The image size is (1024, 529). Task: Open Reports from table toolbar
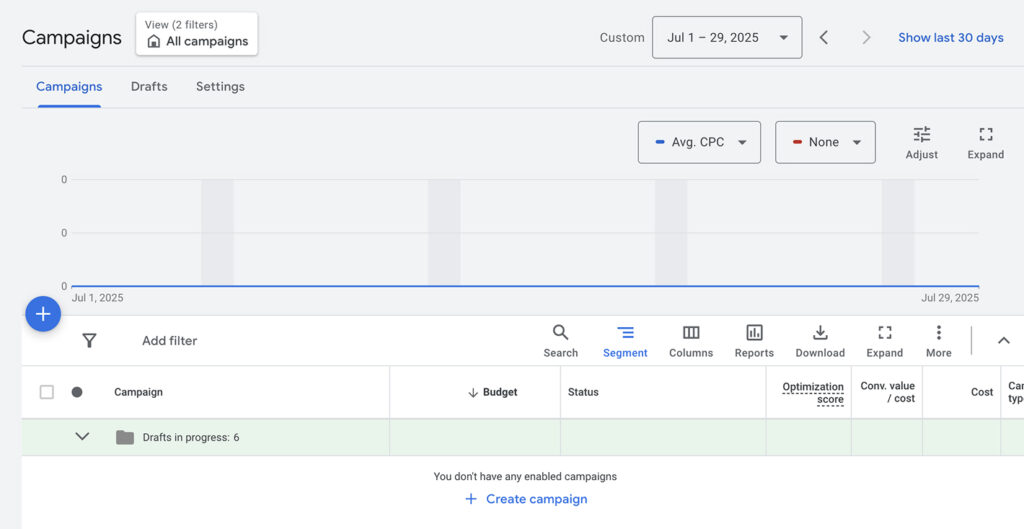(754, 340)
